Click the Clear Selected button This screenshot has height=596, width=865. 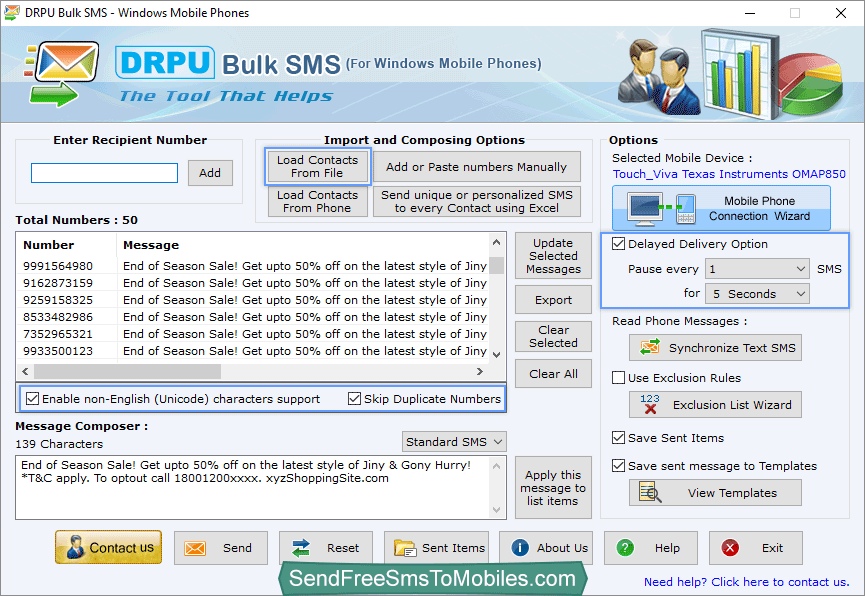[x=553, y=336]
